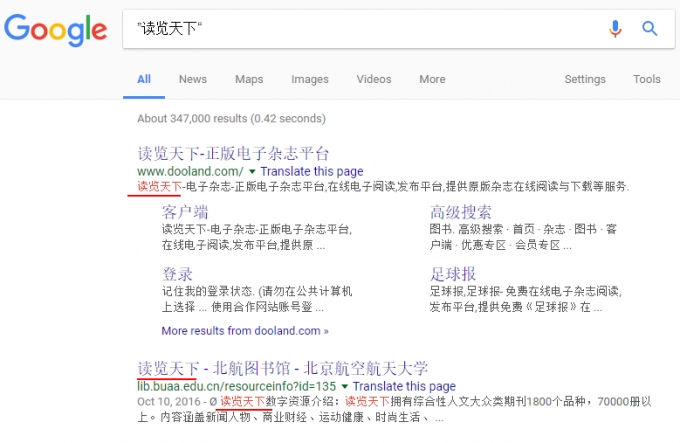Viewport: 680px width, 443px height.
Task: Click More results from dooland.com
Action: [245, 330]
